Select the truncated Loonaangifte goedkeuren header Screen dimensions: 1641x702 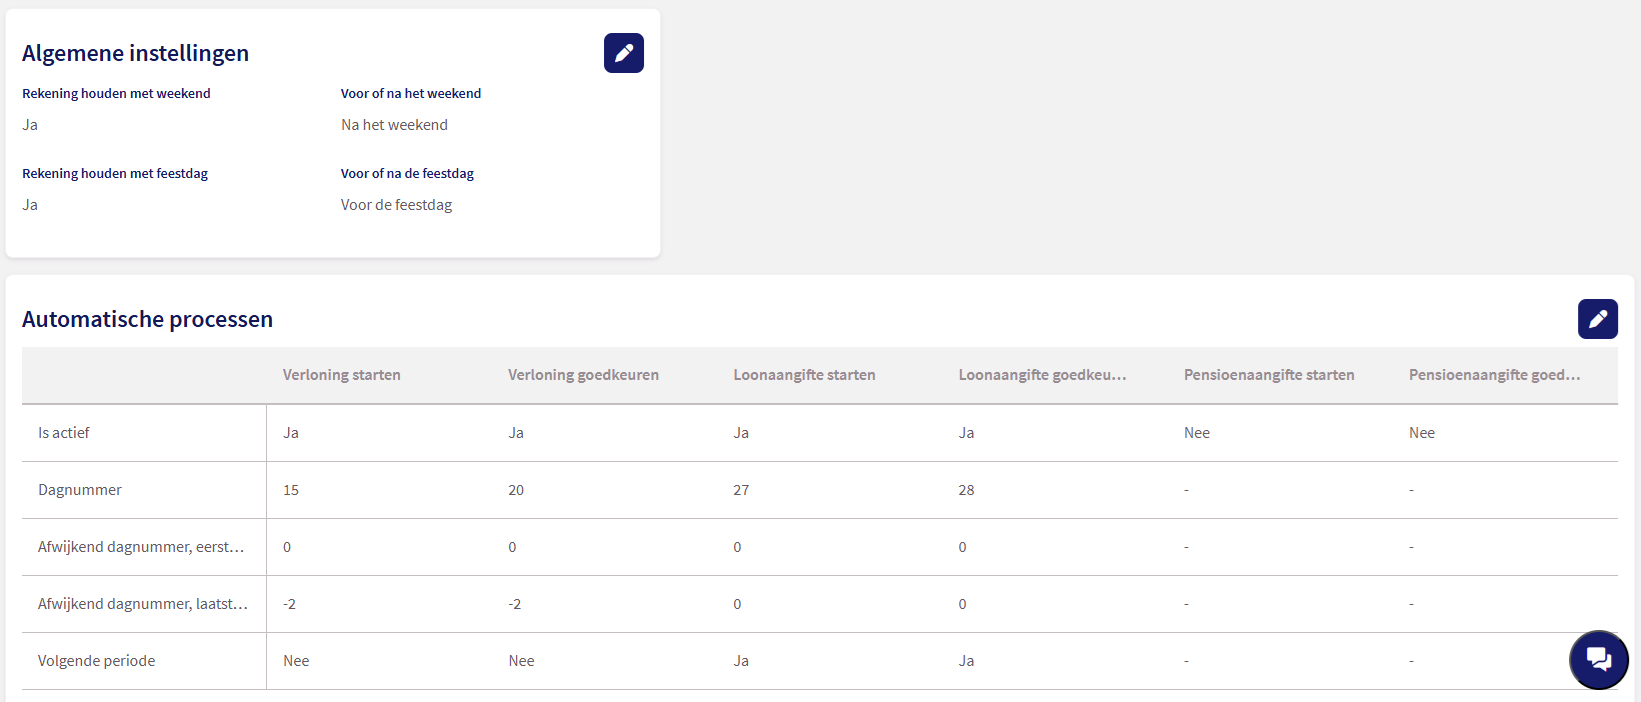1042,375
